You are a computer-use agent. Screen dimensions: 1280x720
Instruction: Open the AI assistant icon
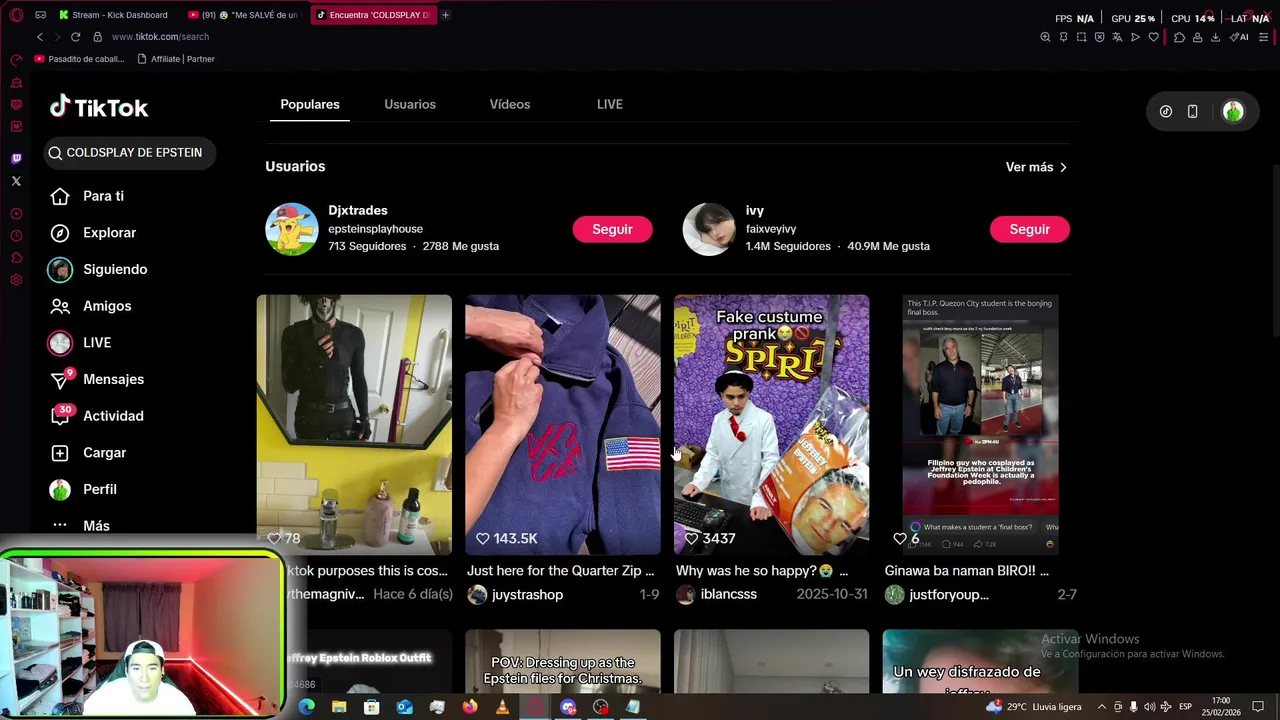click(x=1239, y=37)
